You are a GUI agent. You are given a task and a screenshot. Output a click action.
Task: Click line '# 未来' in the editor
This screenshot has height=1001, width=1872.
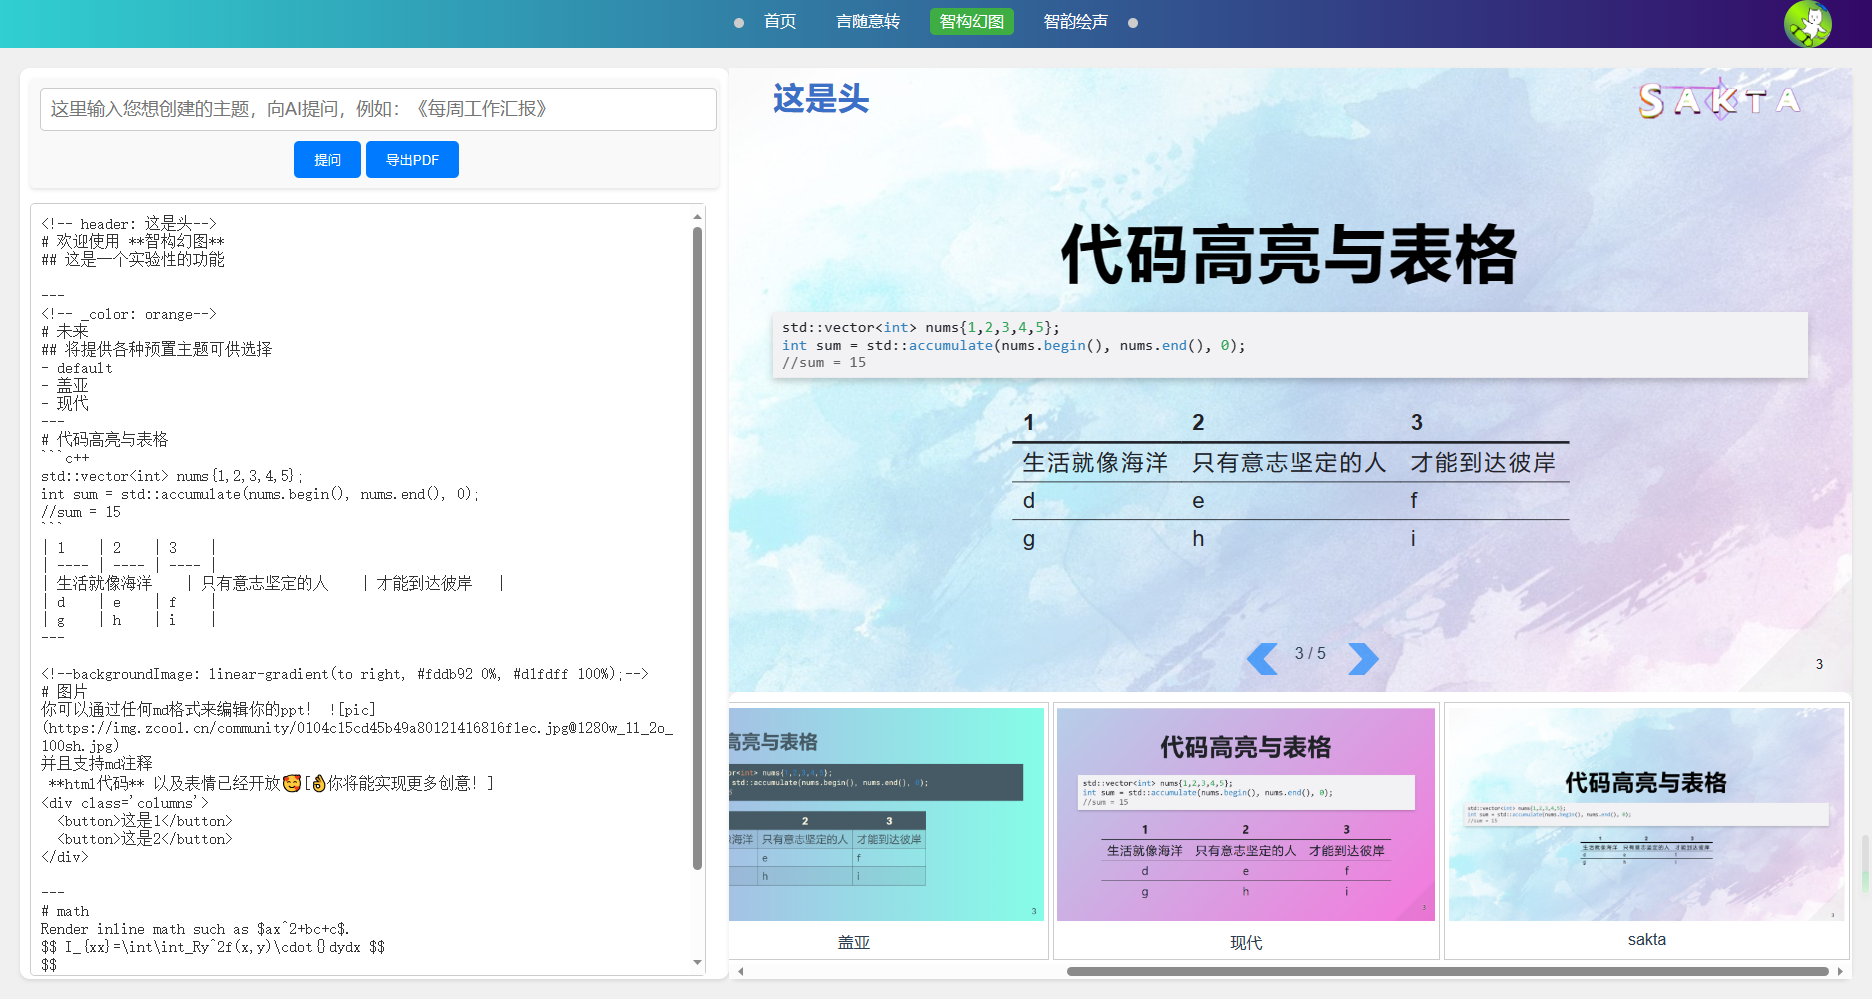point(65,332)
